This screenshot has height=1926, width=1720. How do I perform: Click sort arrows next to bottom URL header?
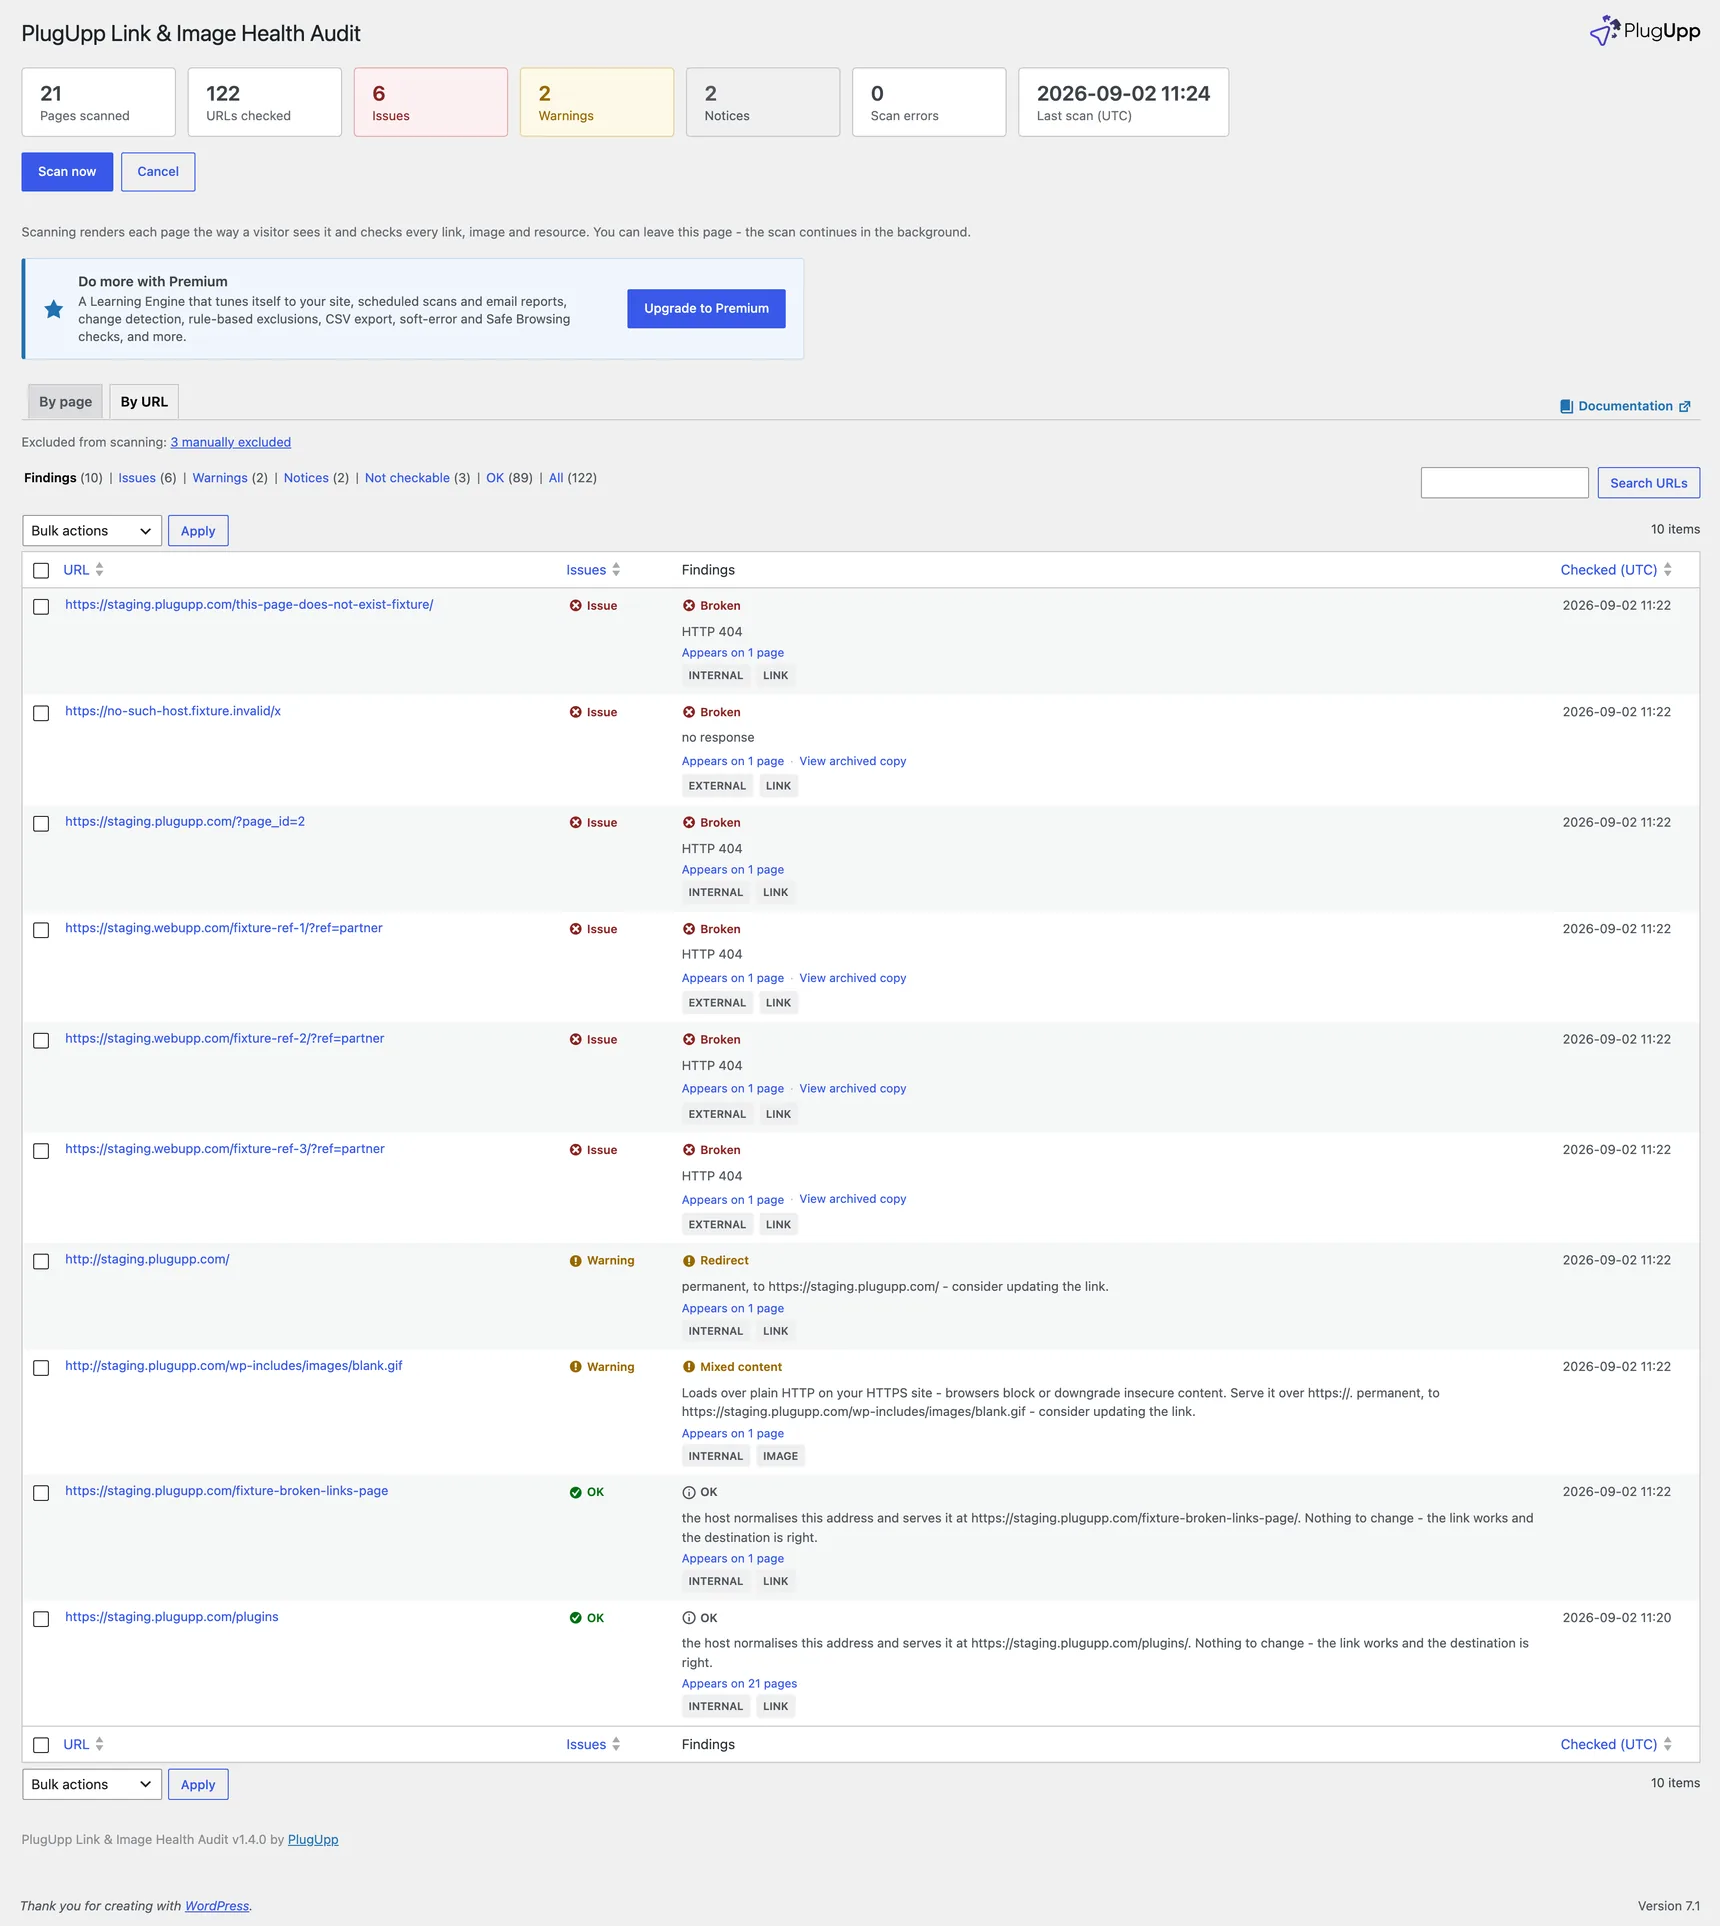tap(99, 1744)
